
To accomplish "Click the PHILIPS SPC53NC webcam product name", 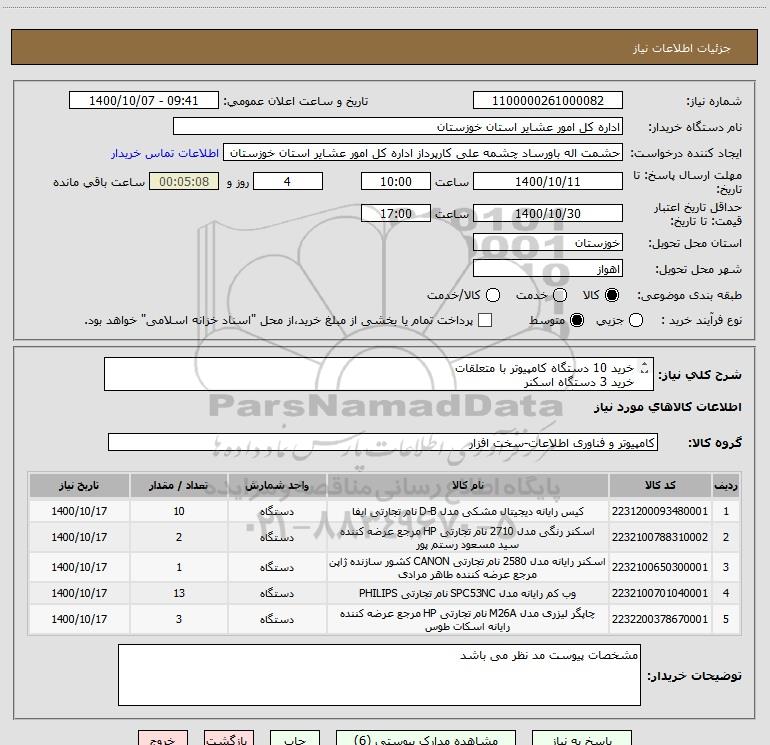I will tap(468, 593).
